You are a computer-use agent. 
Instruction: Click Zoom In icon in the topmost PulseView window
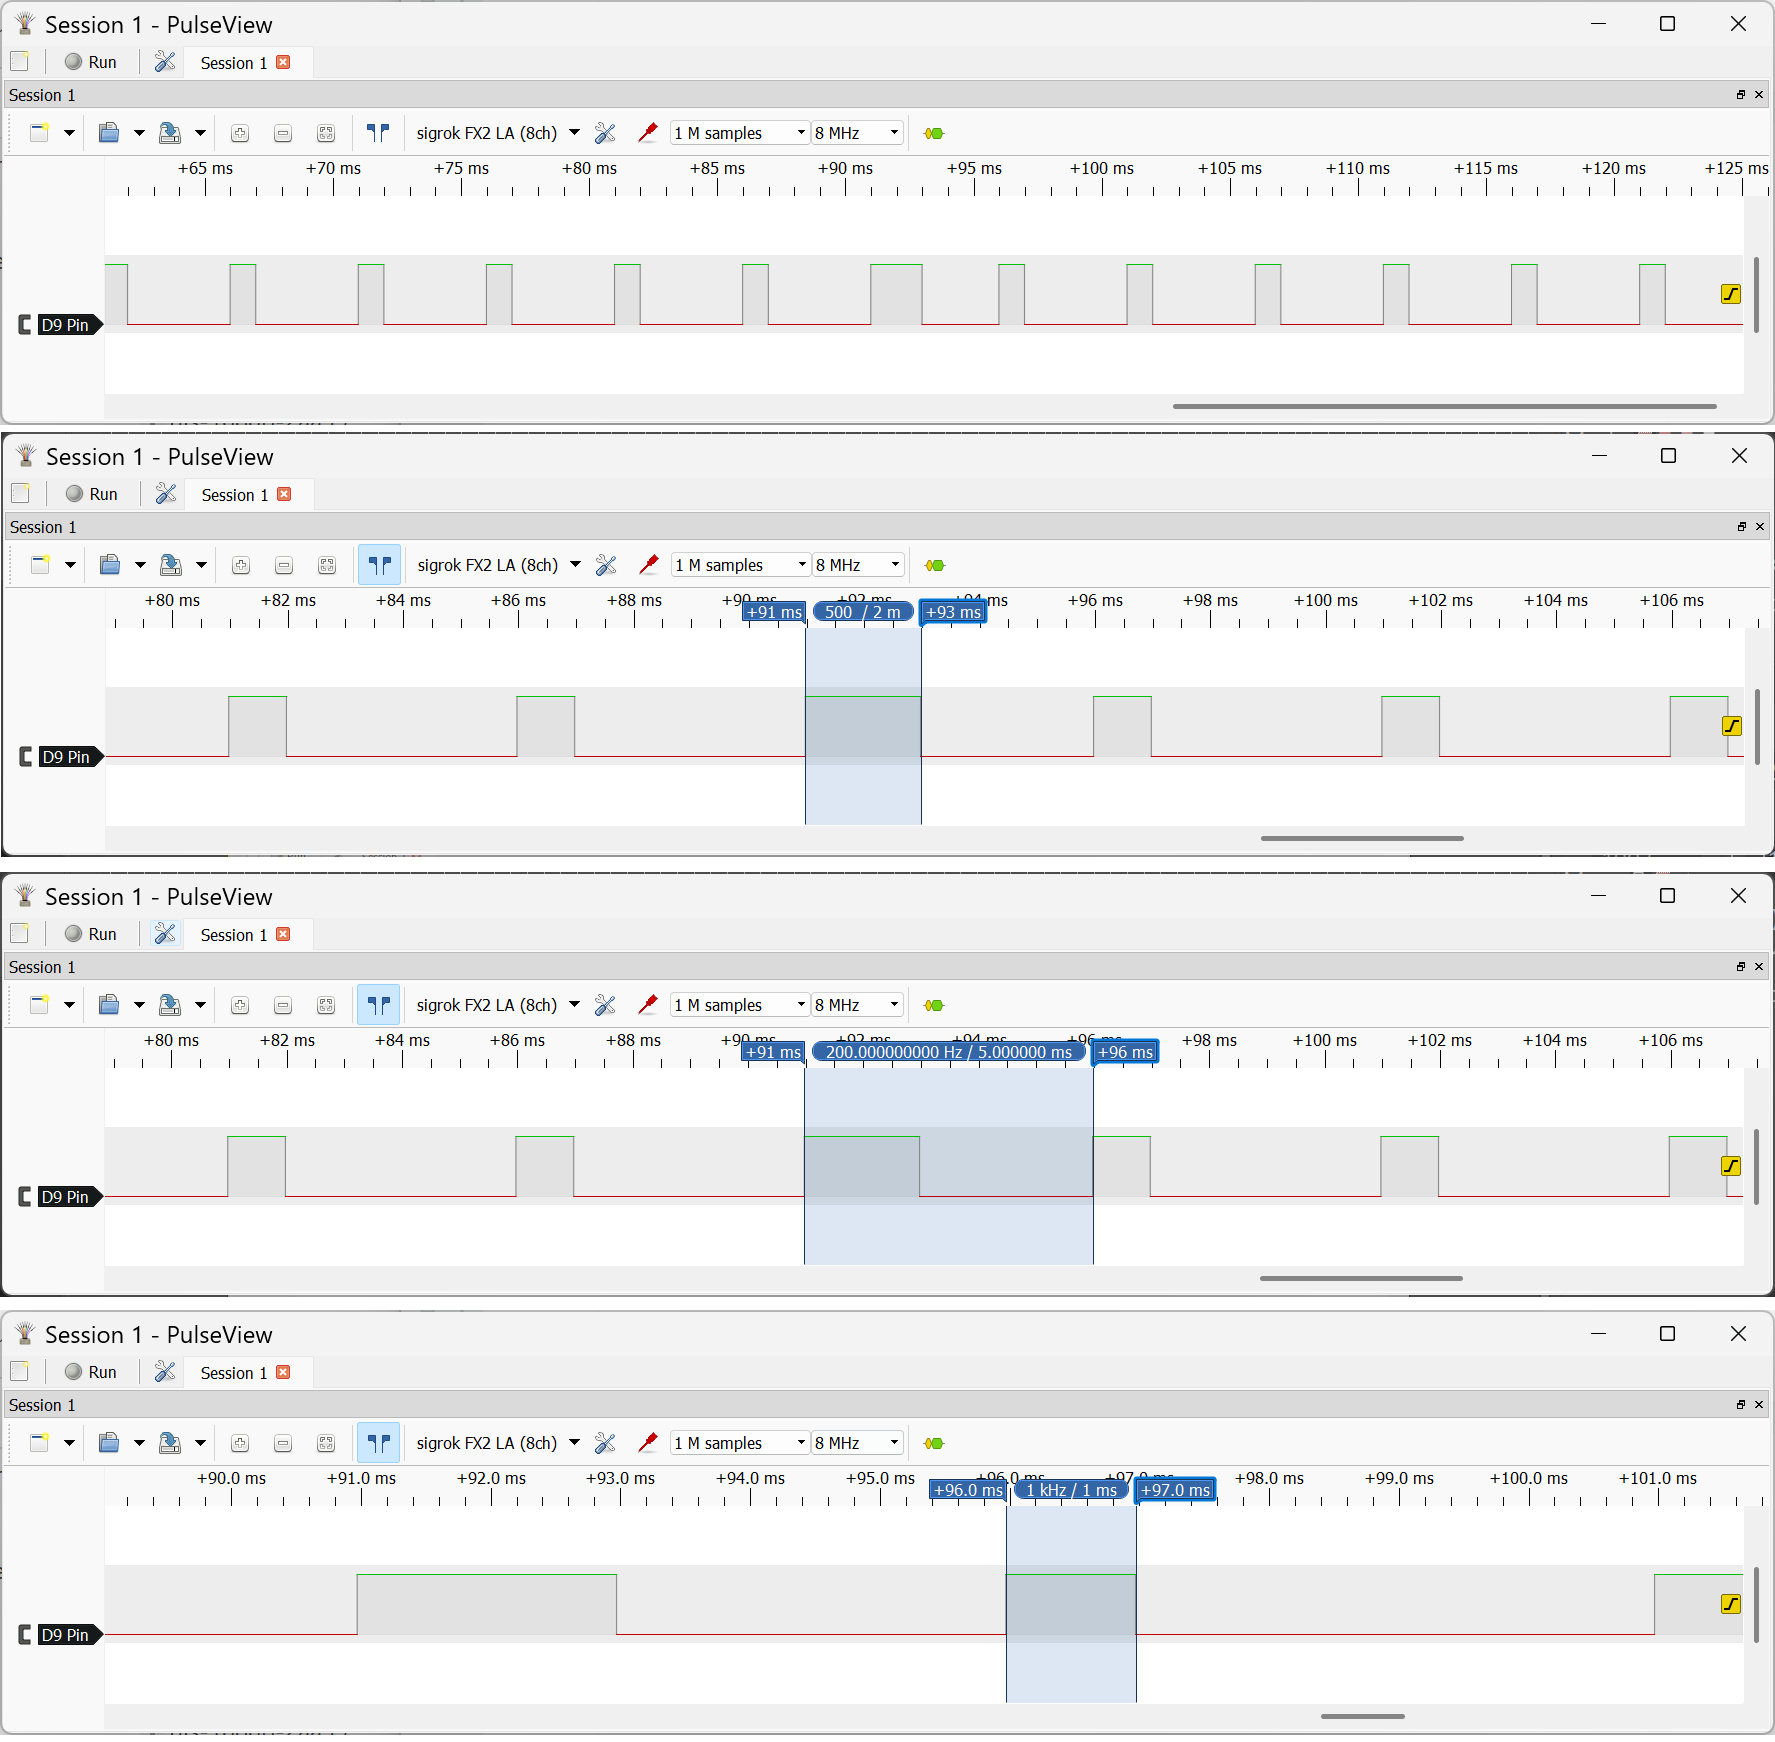pos(240,134)
